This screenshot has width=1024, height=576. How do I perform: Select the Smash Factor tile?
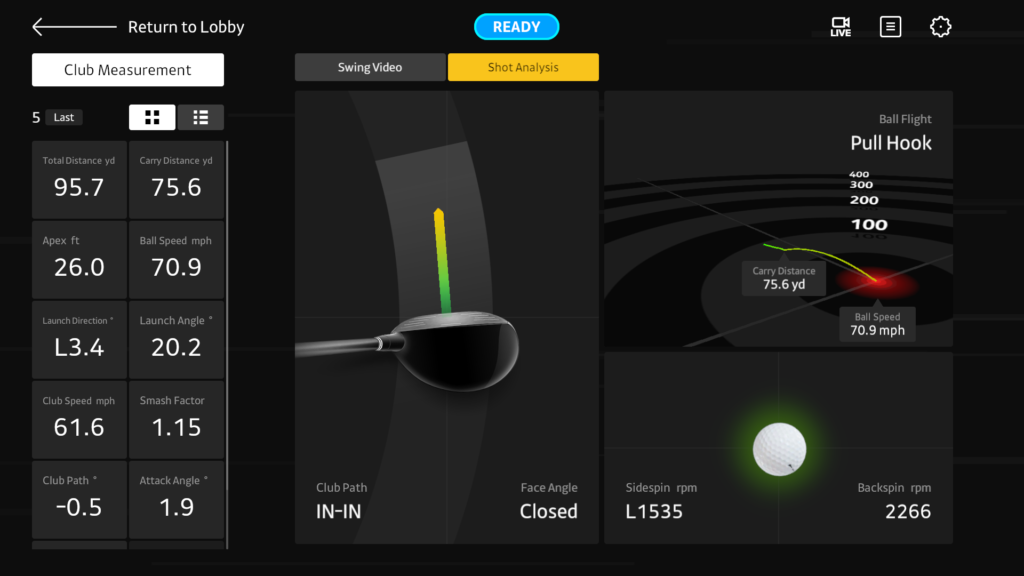(177, 419)
